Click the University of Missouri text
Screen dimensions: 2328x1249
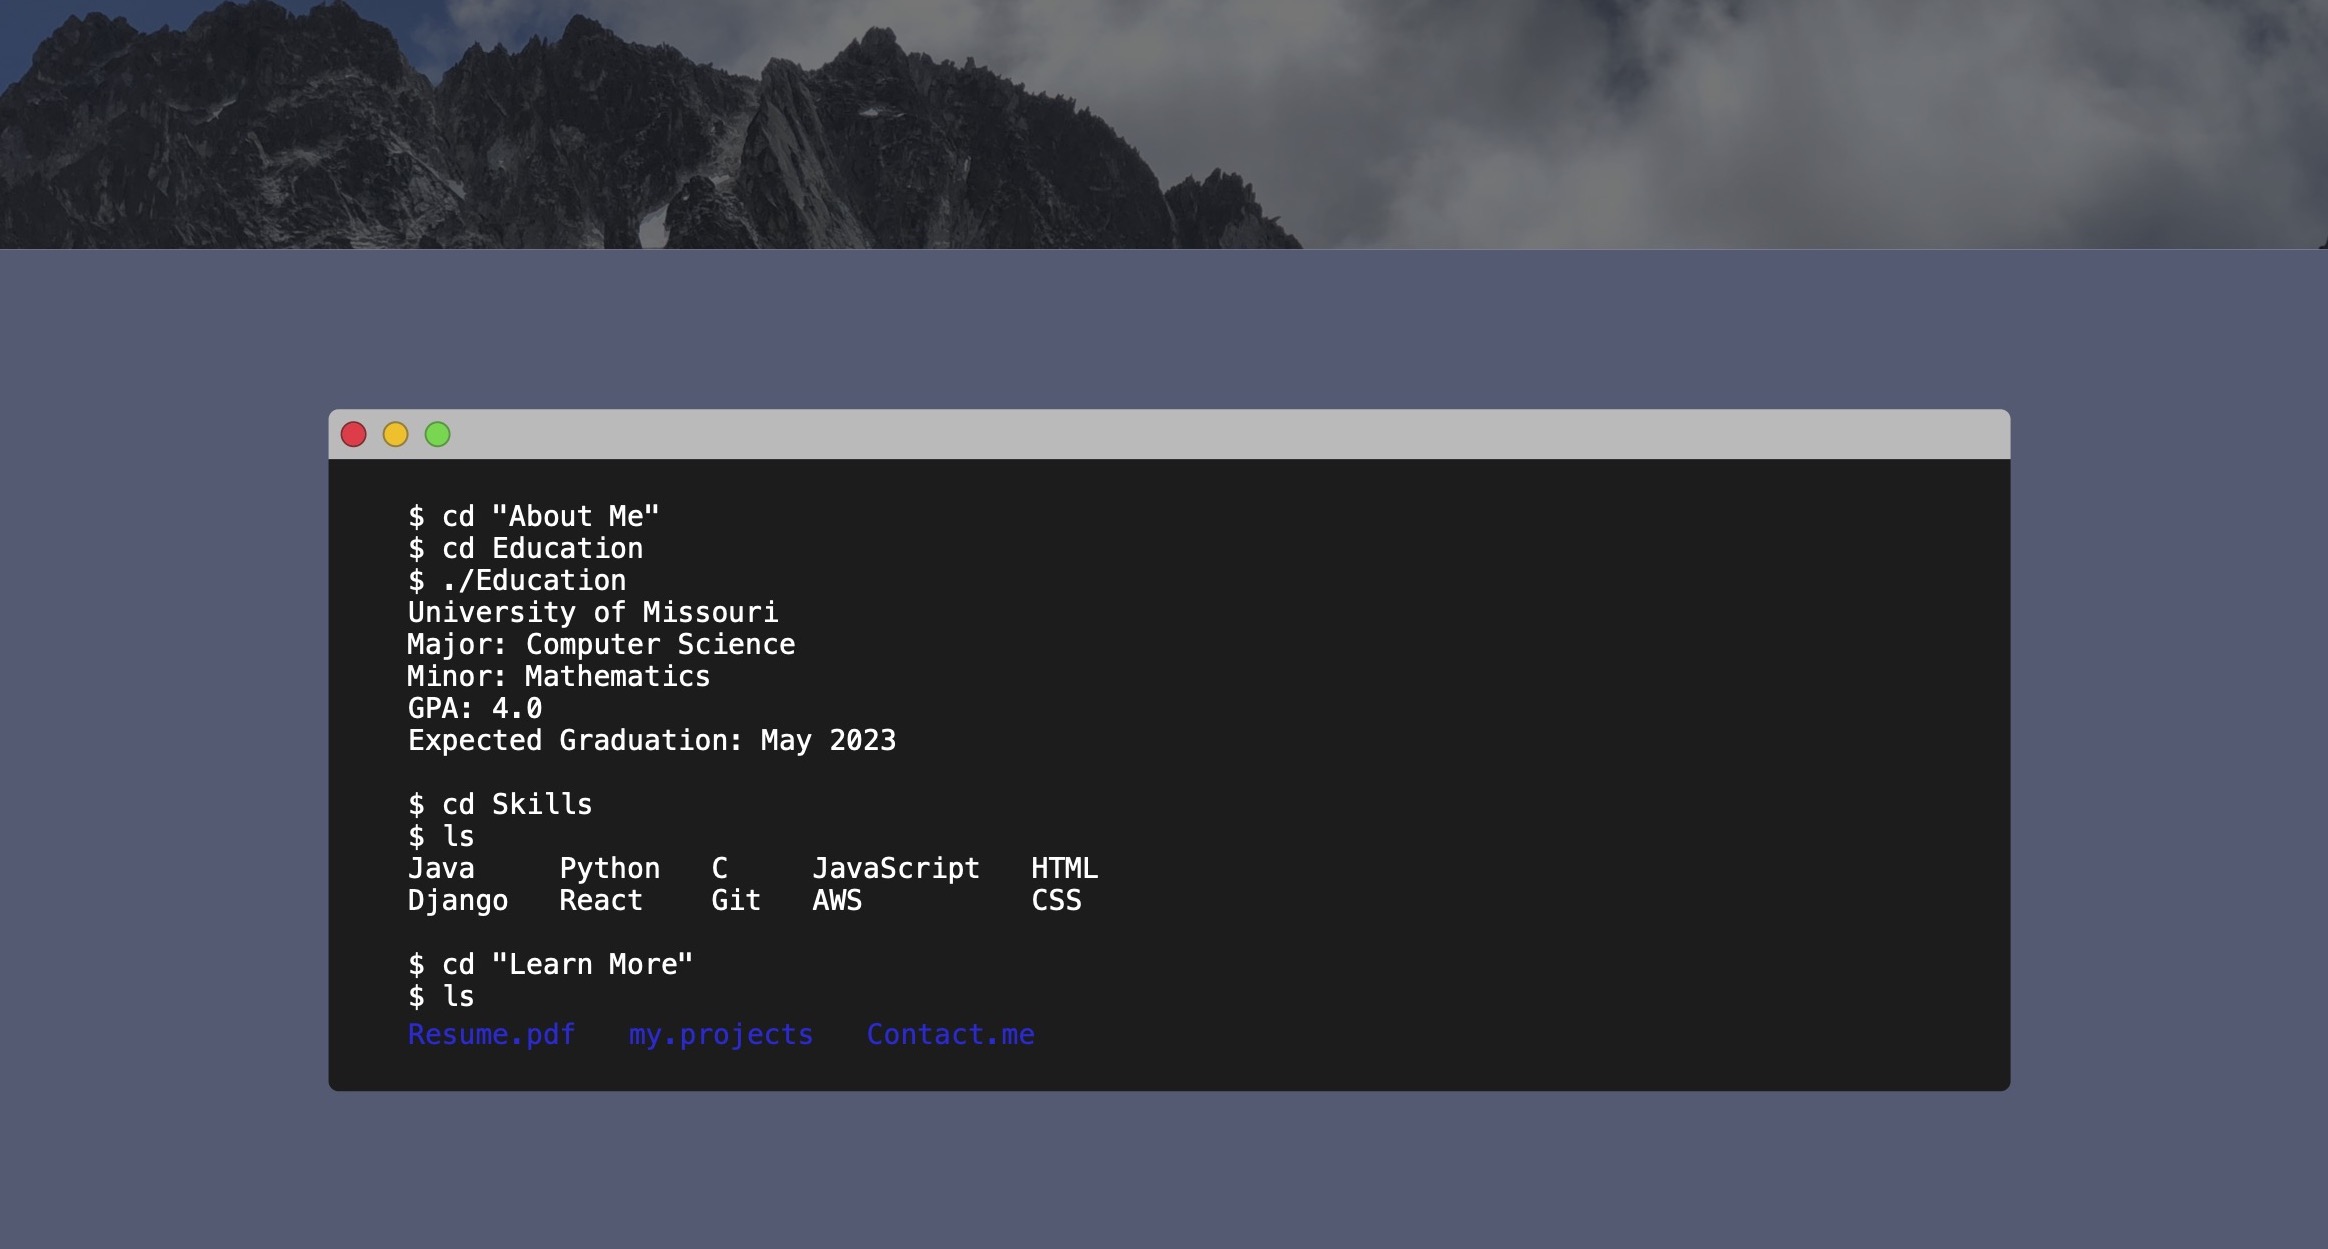click(592, 612)
